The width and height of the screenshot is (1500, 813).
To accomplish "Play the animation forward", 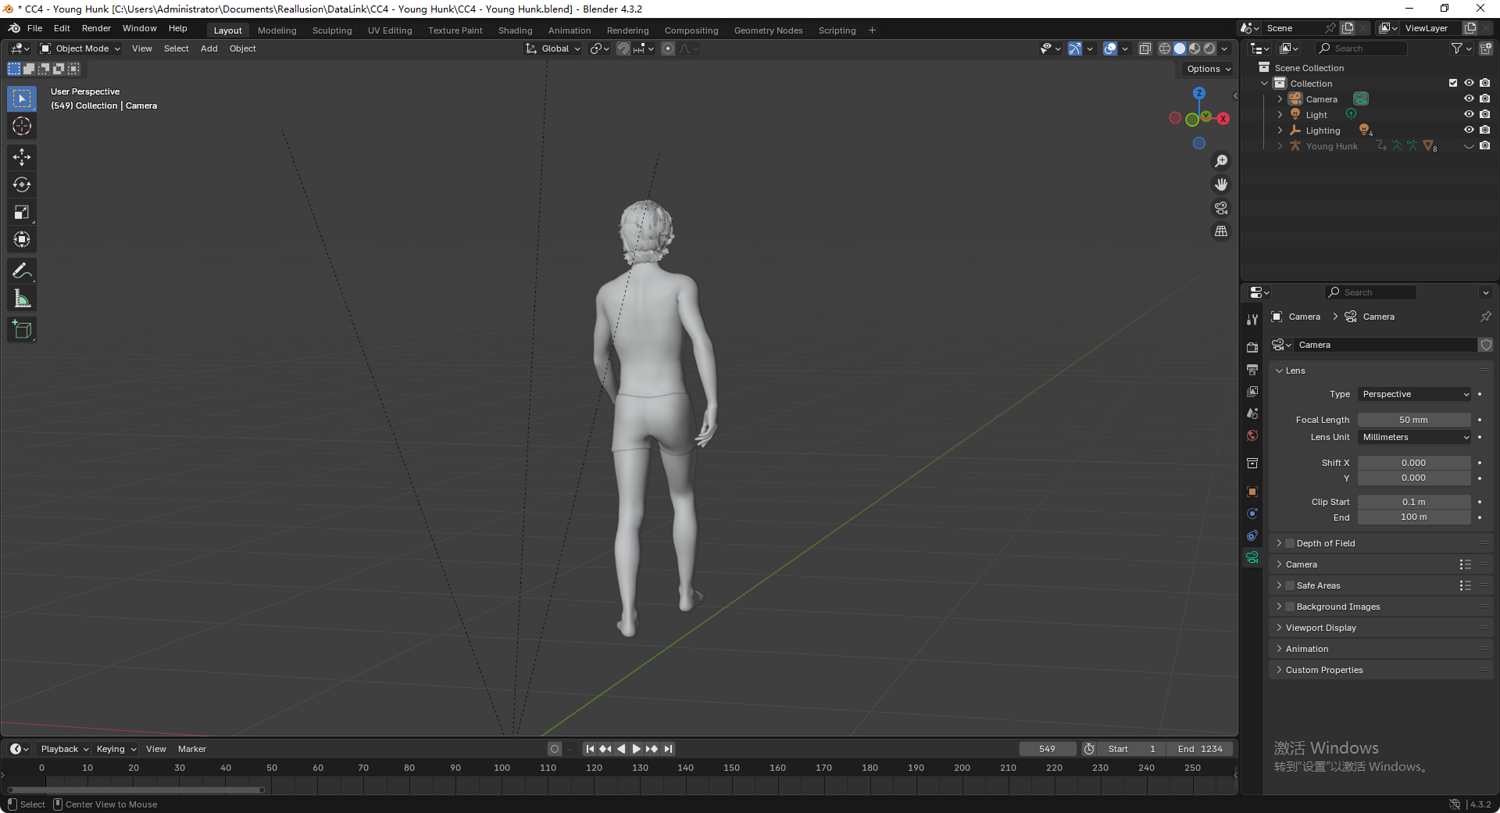I will pyautogui.click(x=636, y=749).
